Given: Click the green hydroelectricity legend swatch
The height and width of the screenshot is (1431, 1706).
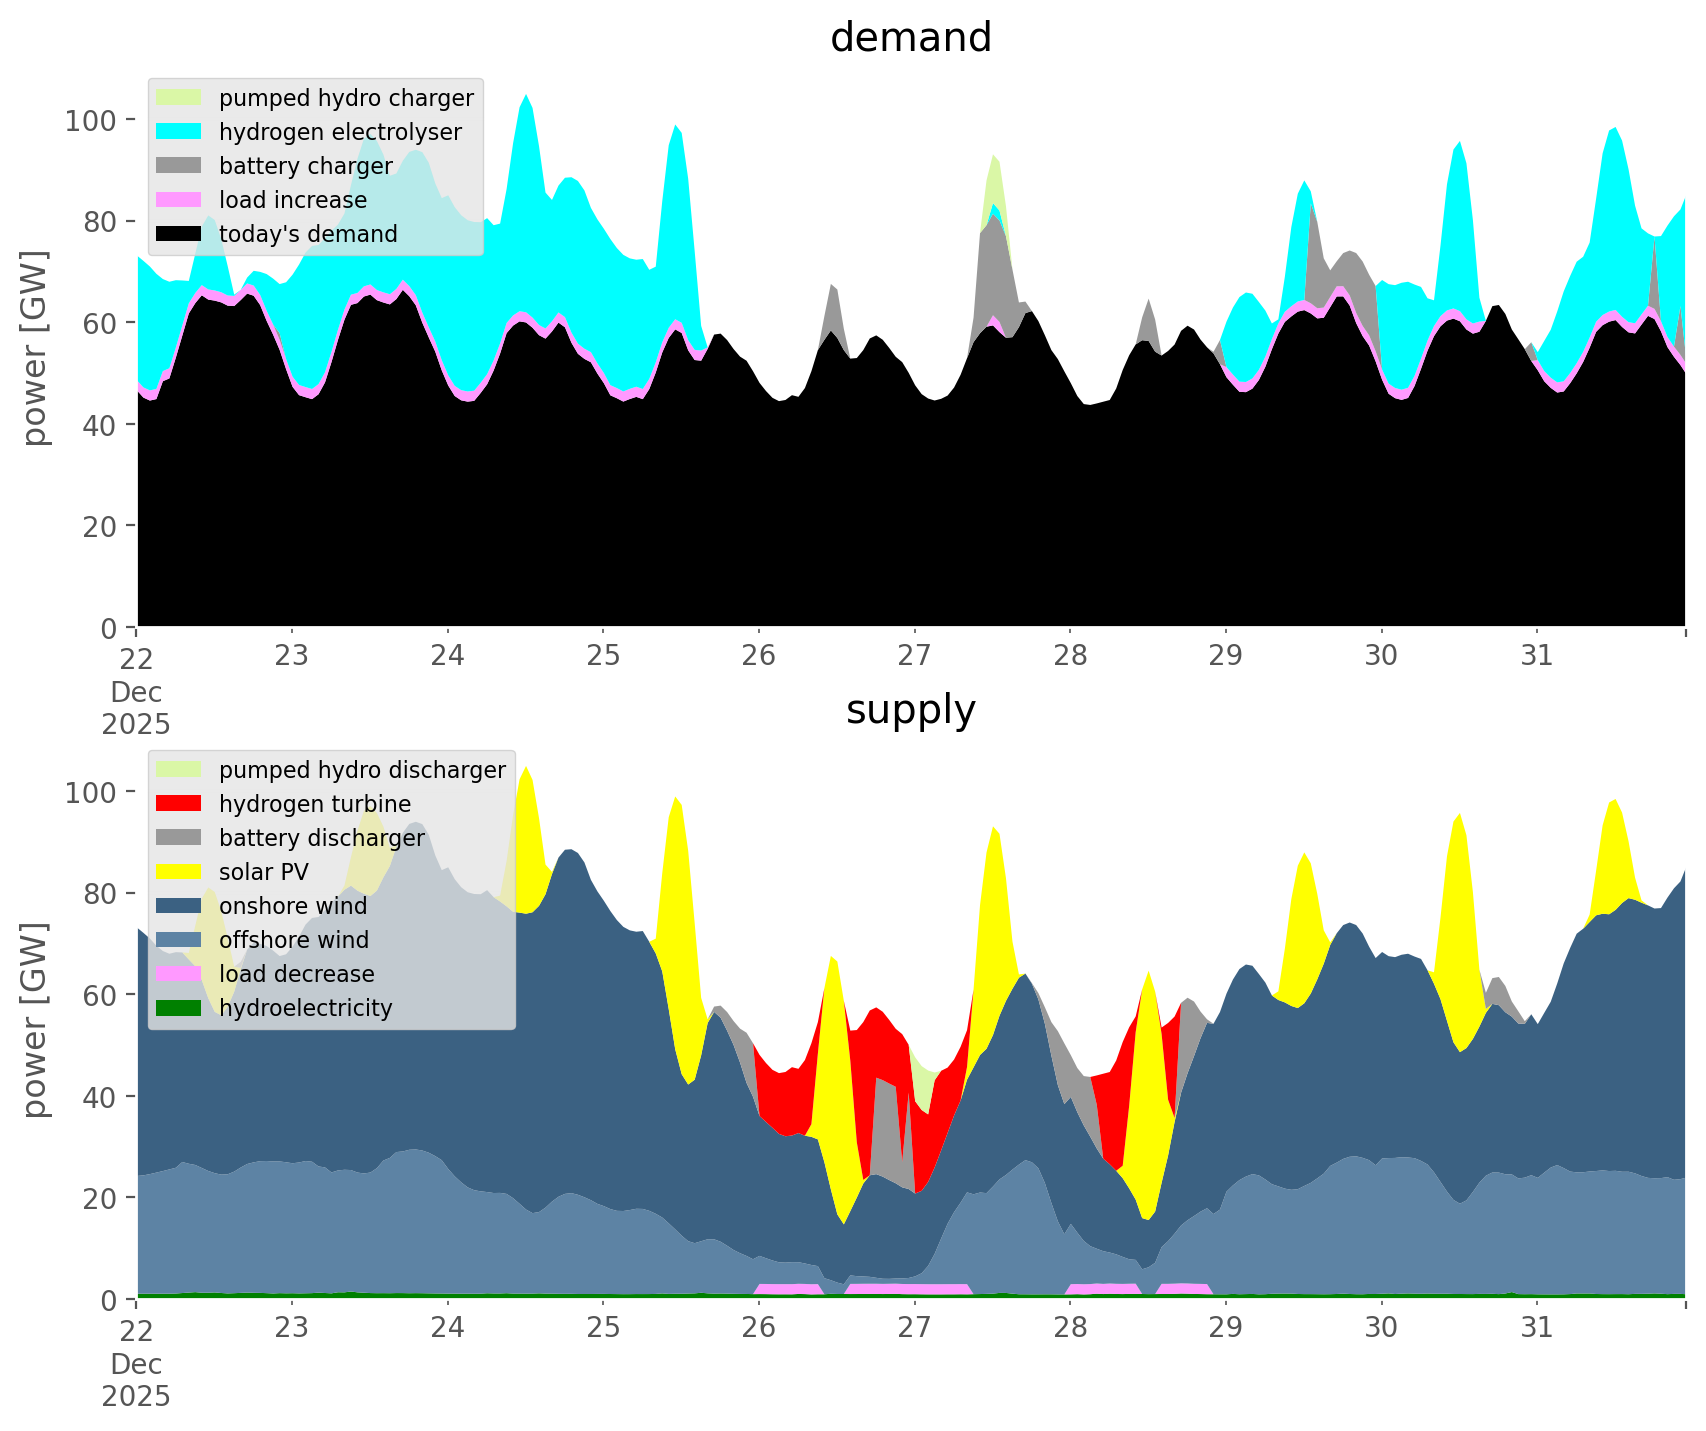Looking at the screenshot, I should (x=179, y=1008).
